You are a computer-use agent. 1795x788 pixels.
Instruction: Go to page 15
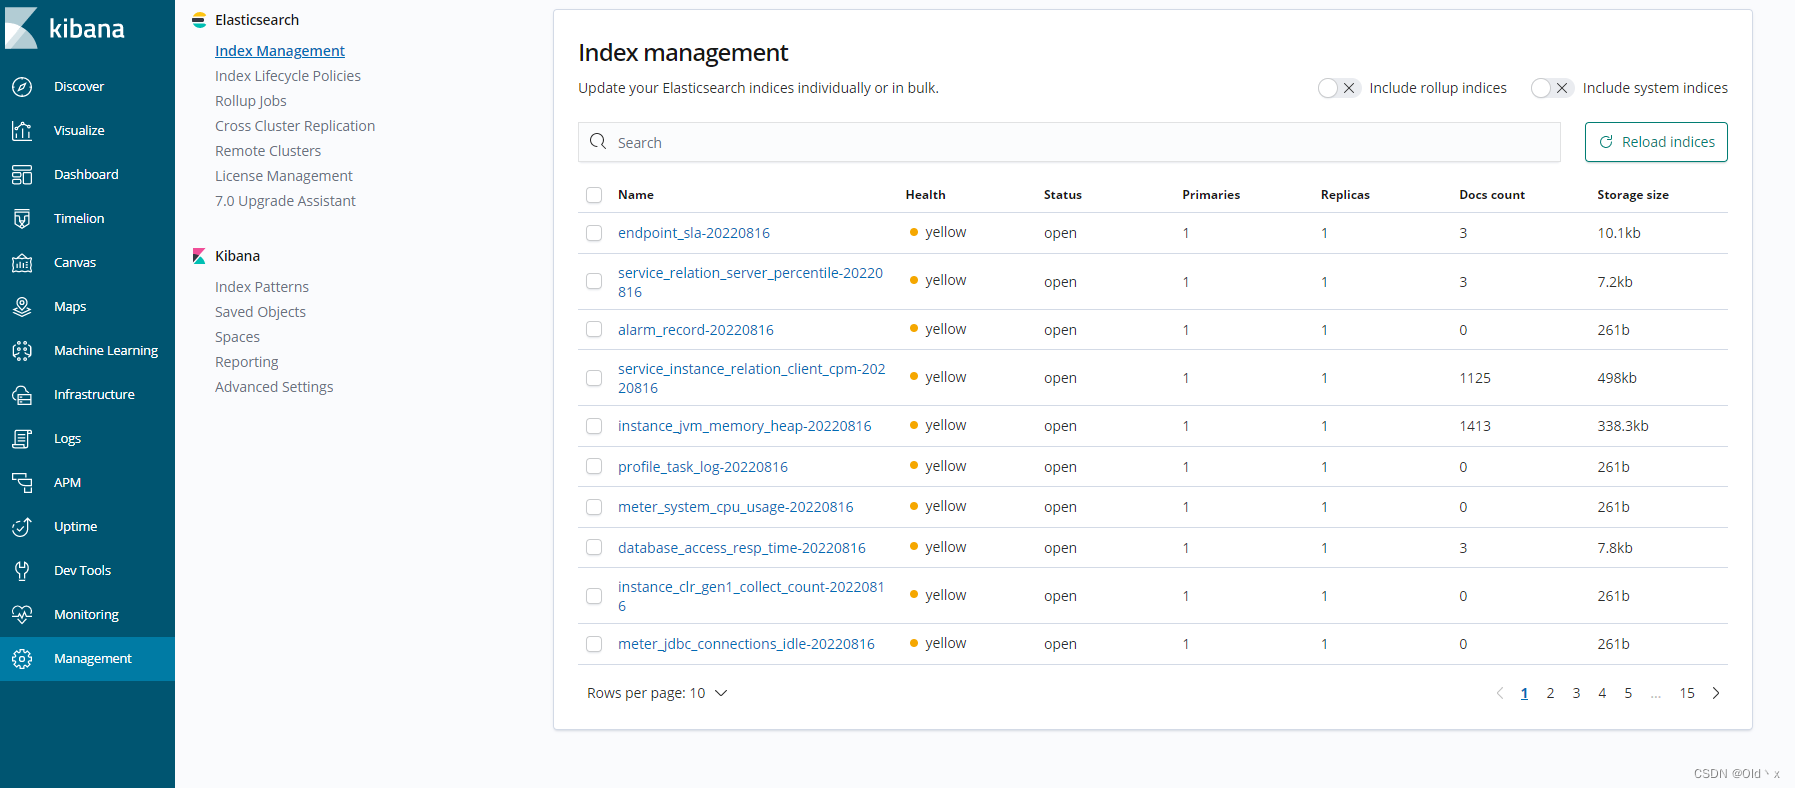click(x=1687, y=693)
